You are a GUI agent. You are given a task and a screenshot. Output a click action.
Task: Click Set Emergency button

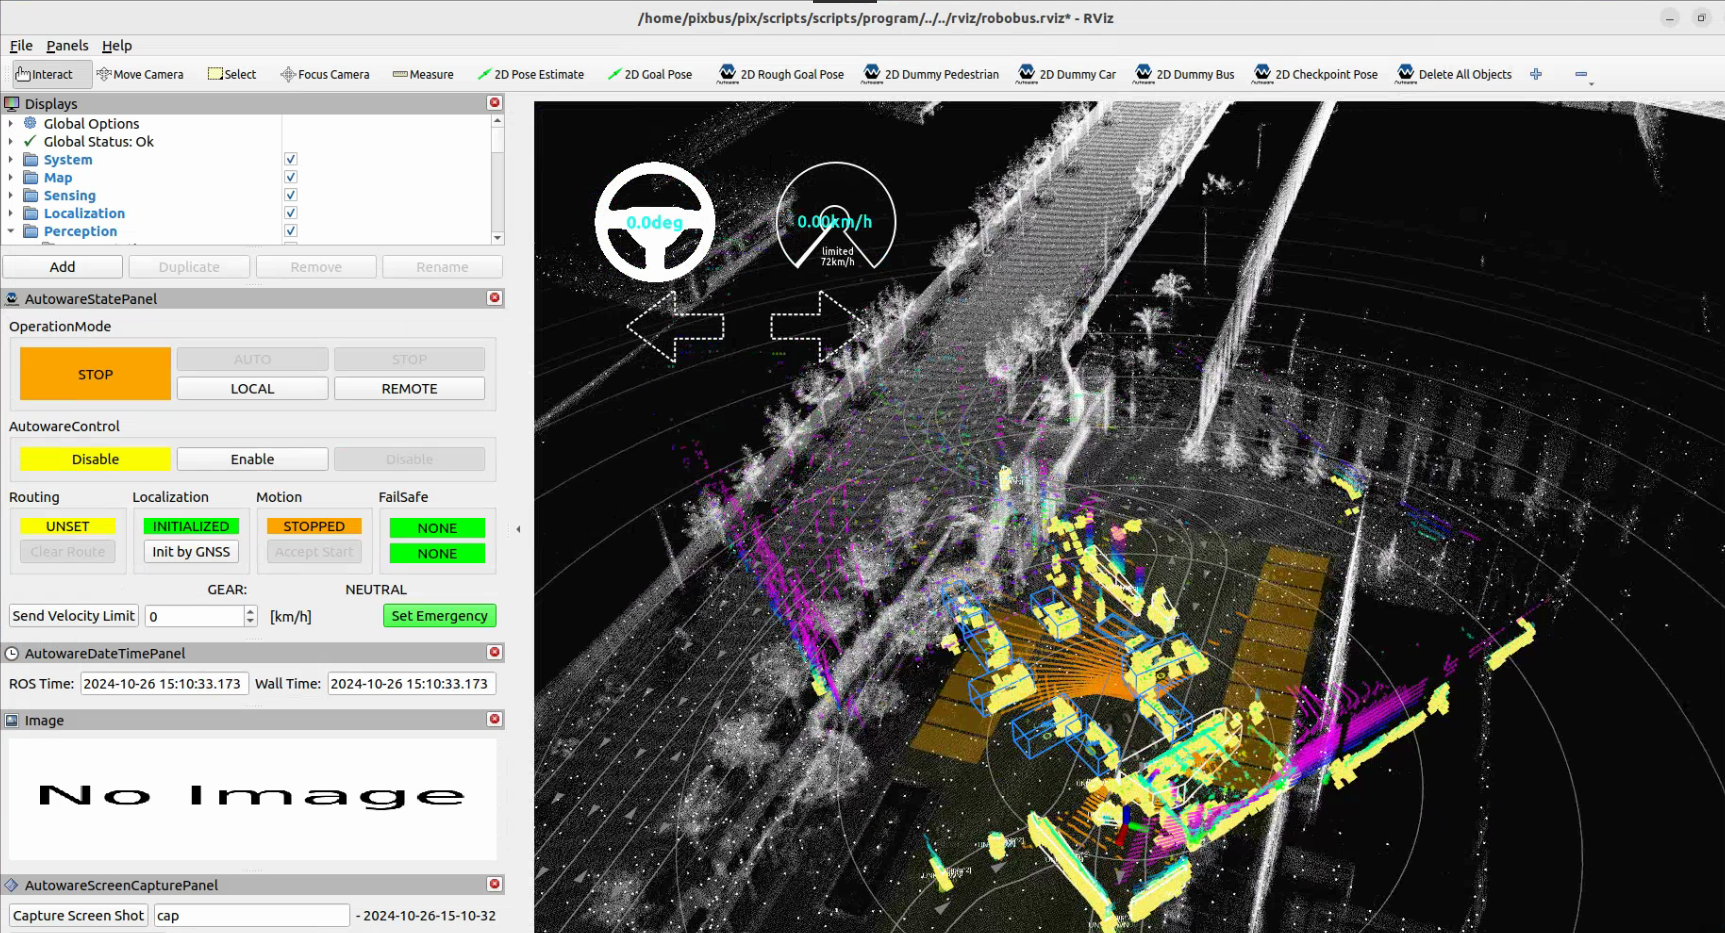(x=439, y=616)
